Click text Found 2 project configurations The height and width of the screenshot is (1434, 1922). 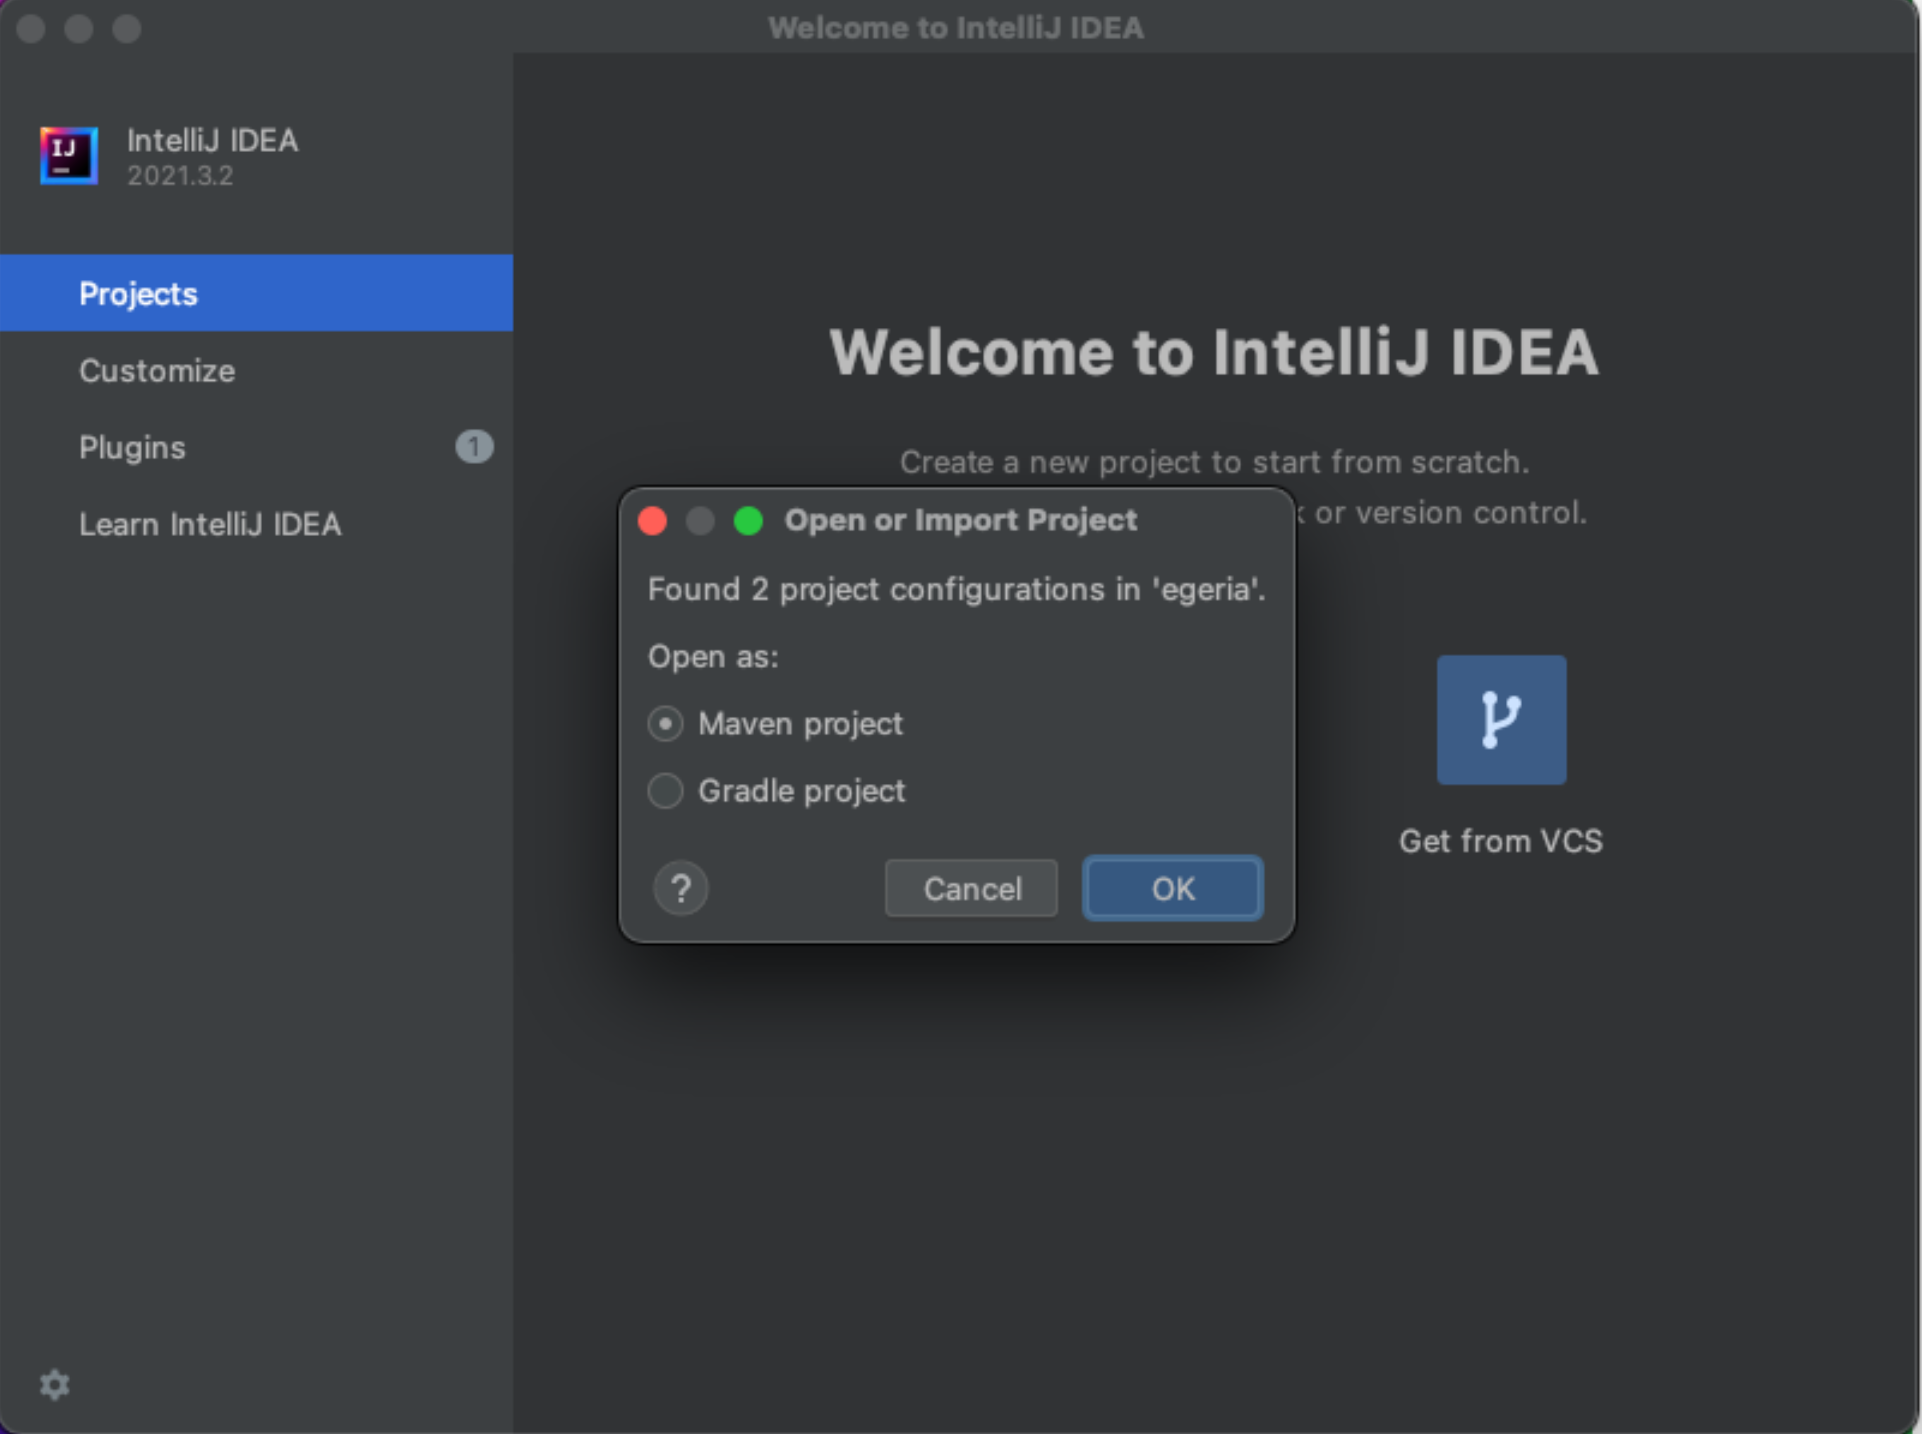957,589
